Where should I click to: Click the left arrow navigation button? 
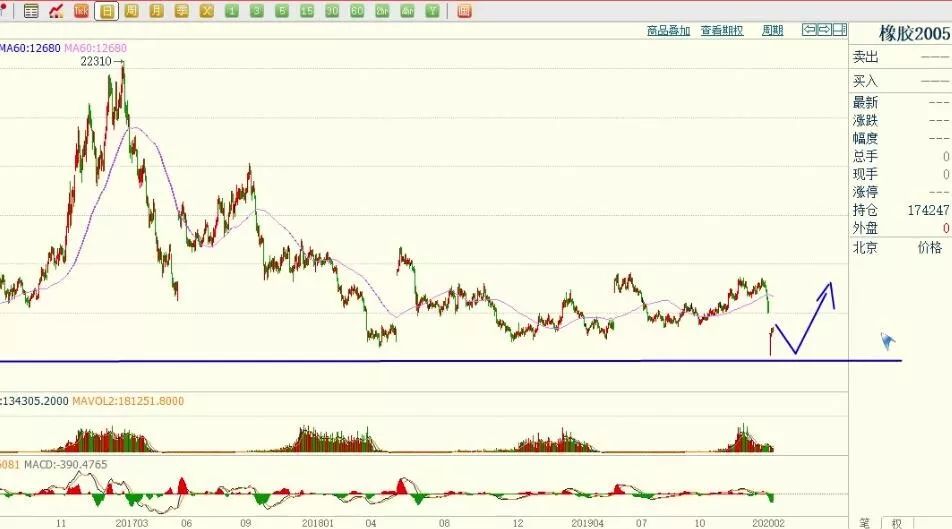(x=809, y=29)
